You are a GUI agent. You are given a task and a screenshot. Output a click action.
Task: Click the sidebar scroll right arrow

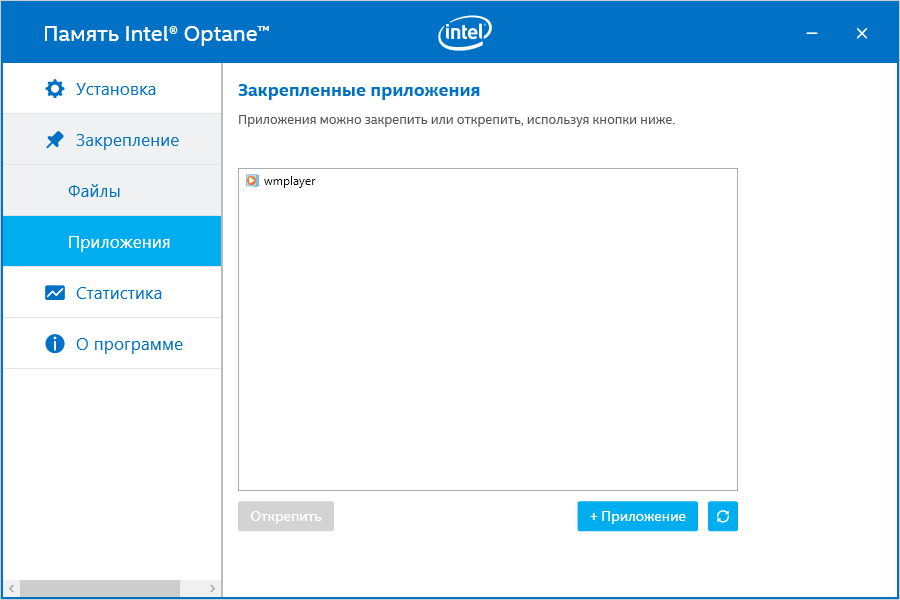click(x=212, y=588)
